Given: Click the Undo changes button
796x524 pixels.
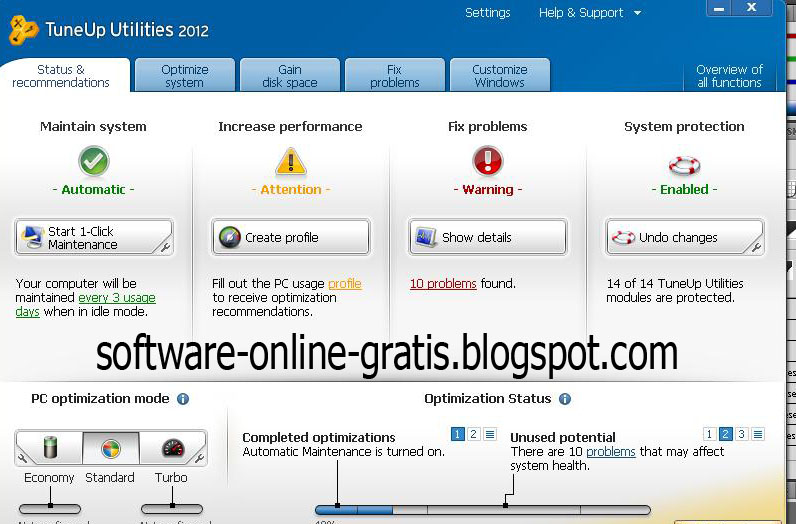Looking at the screenshot, I should [x=684, y=237].
